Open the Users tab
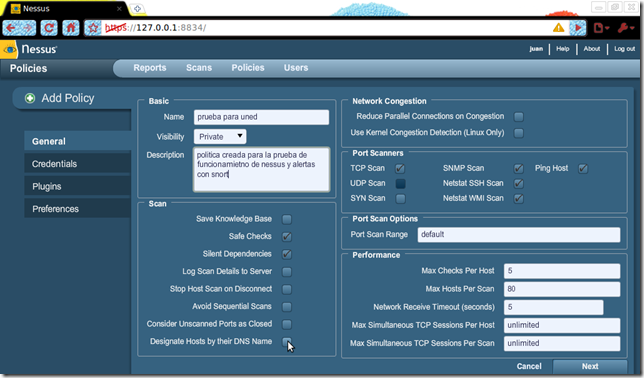 point(296,68)
